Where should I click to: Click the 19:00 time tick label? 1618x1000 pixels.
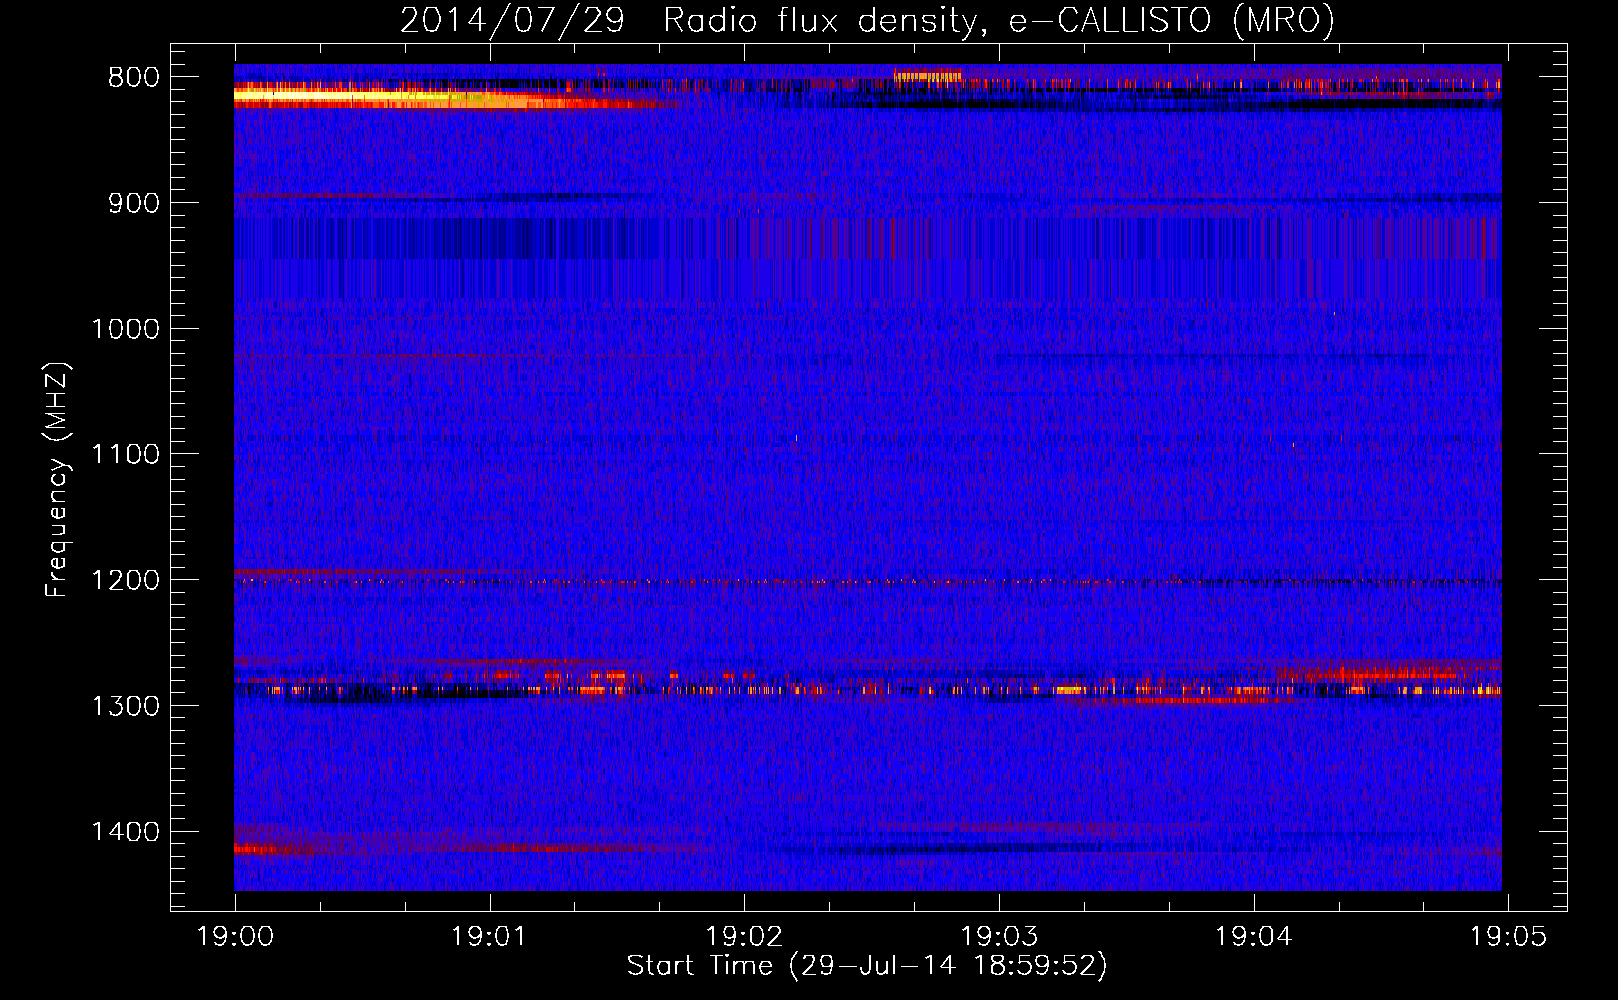pyautogui.click(x=235, y=937)
